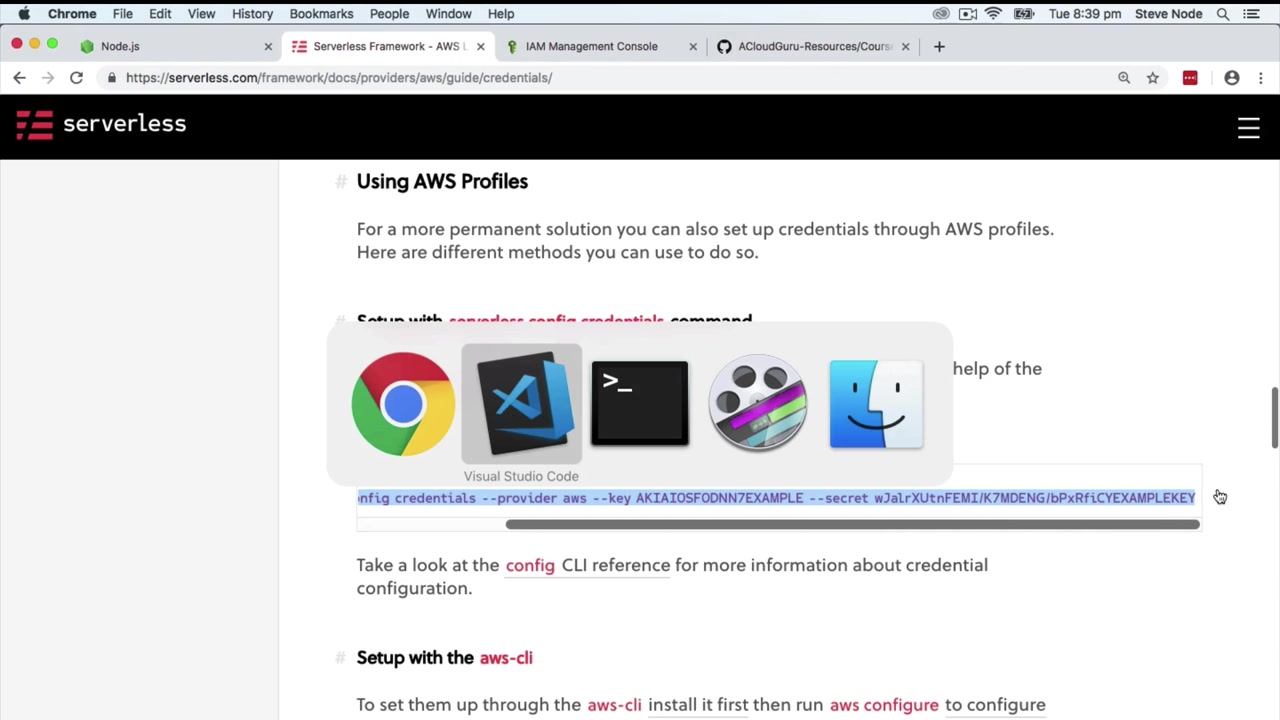1280x720 pixels.
Task: Open the View menu
Action: tap(201, 14)
